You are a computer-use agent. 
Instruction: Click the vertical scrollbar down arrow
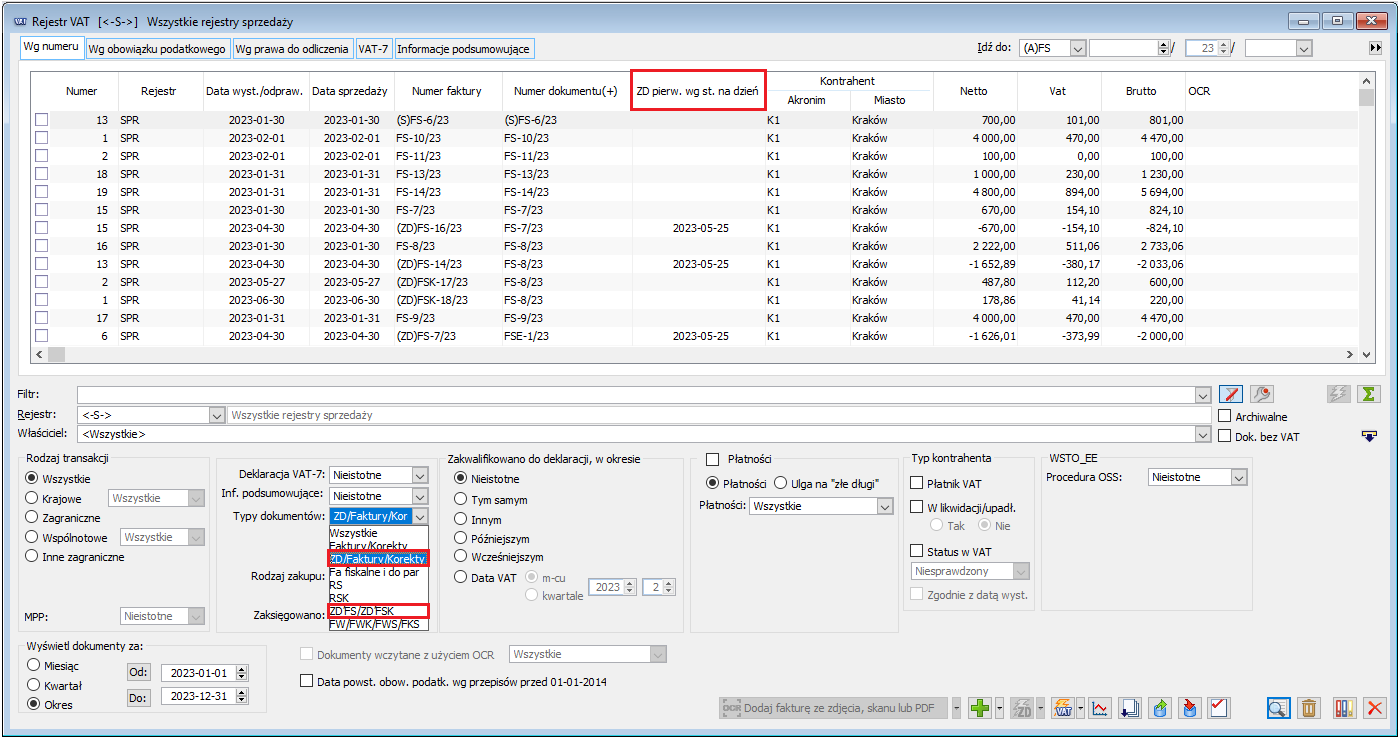(x=1367, y=354)
